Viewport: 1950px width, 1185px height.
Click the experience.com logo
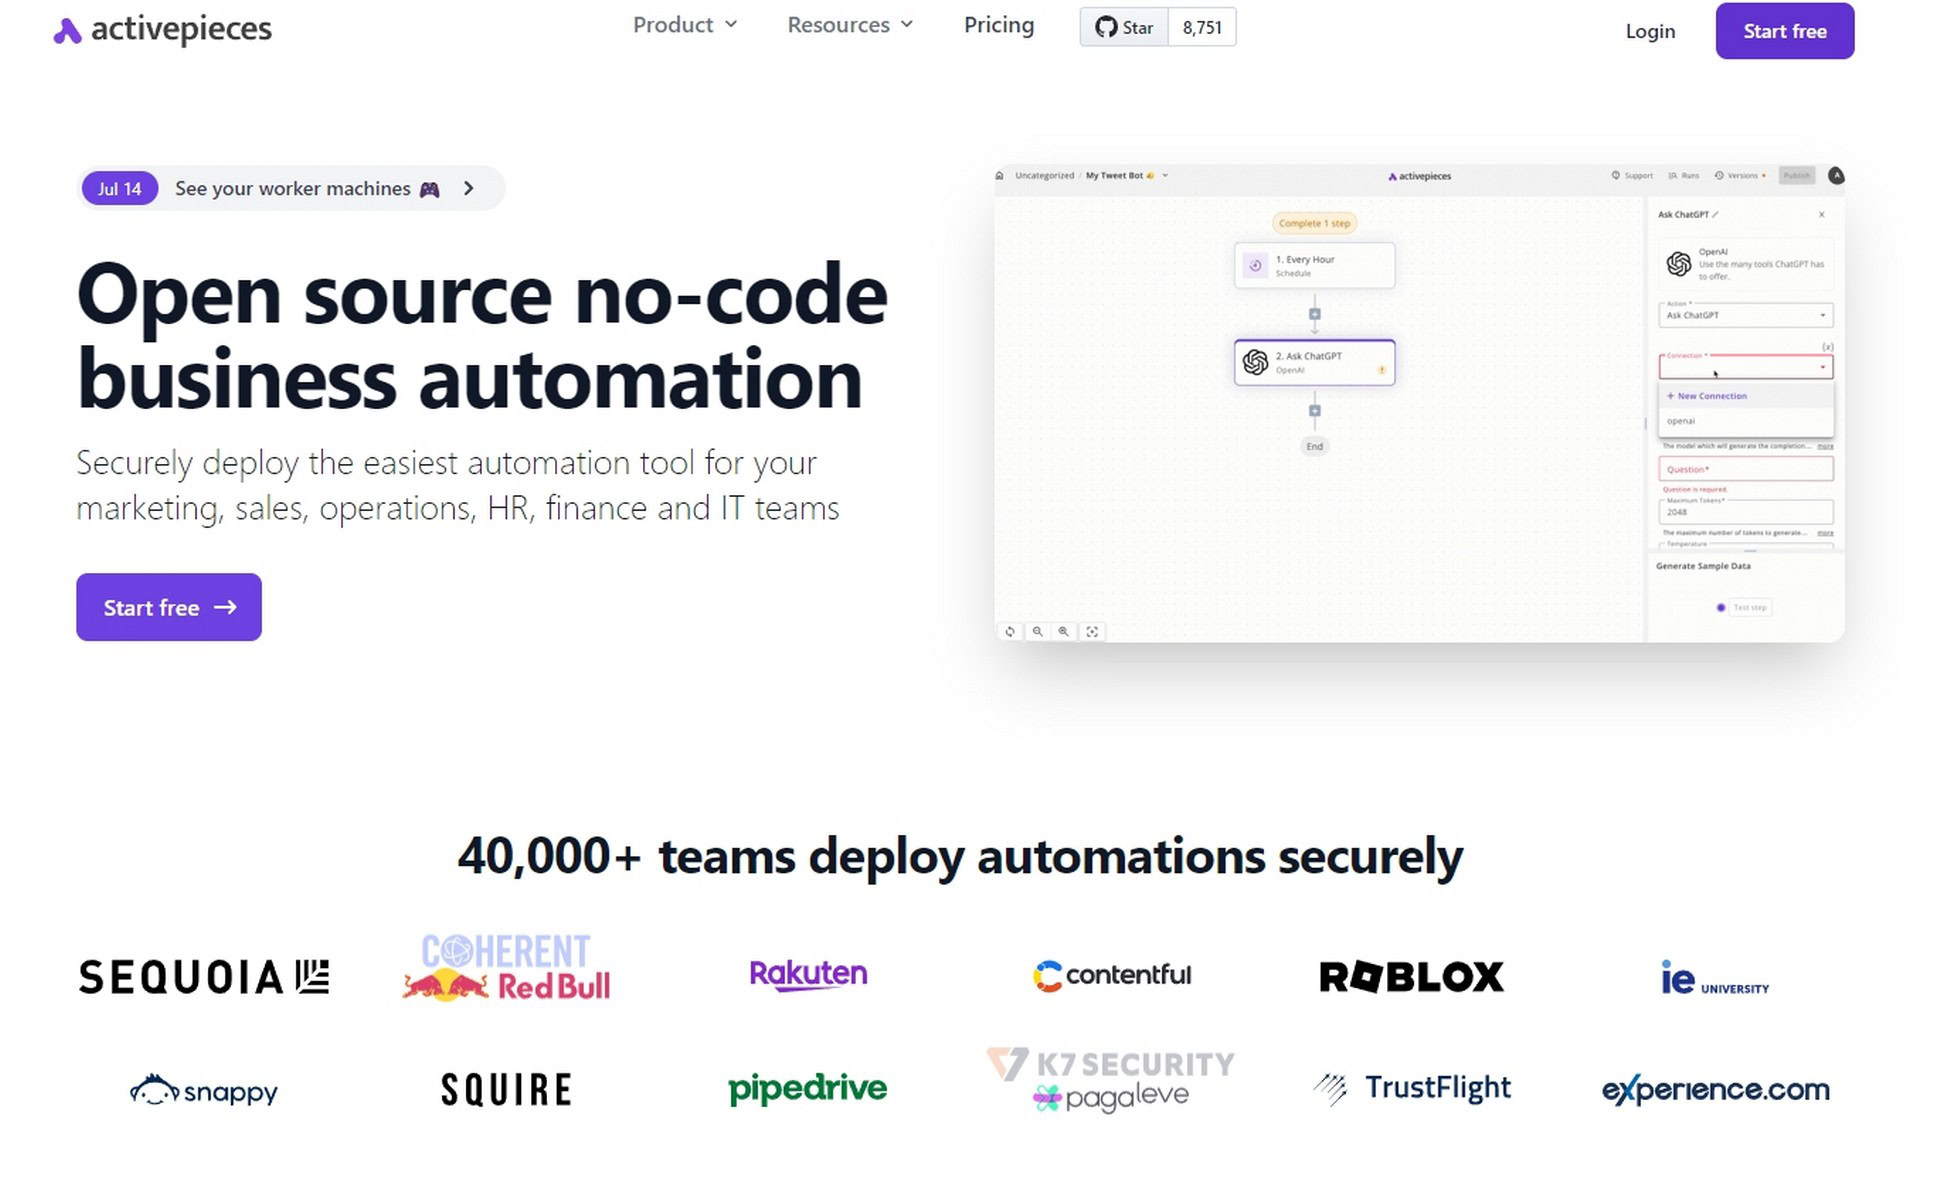click(1715, 1090)
